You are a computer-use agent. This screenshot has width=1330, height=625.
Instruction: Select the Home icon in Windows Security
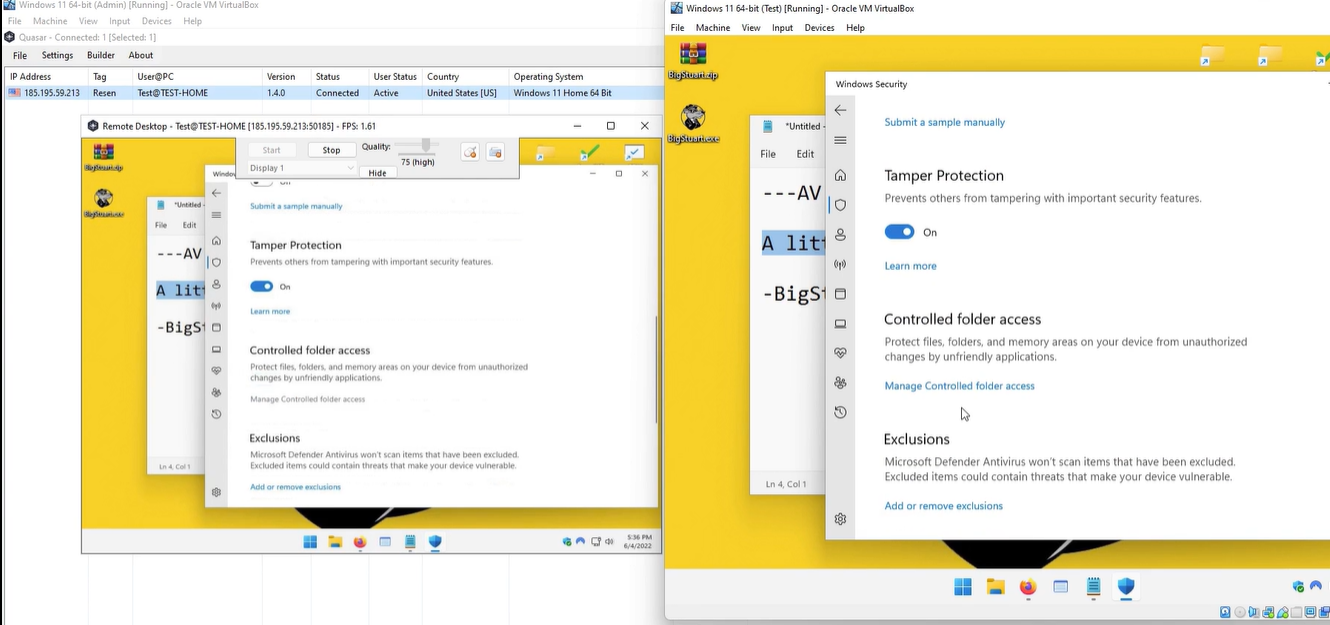[840, 174]
